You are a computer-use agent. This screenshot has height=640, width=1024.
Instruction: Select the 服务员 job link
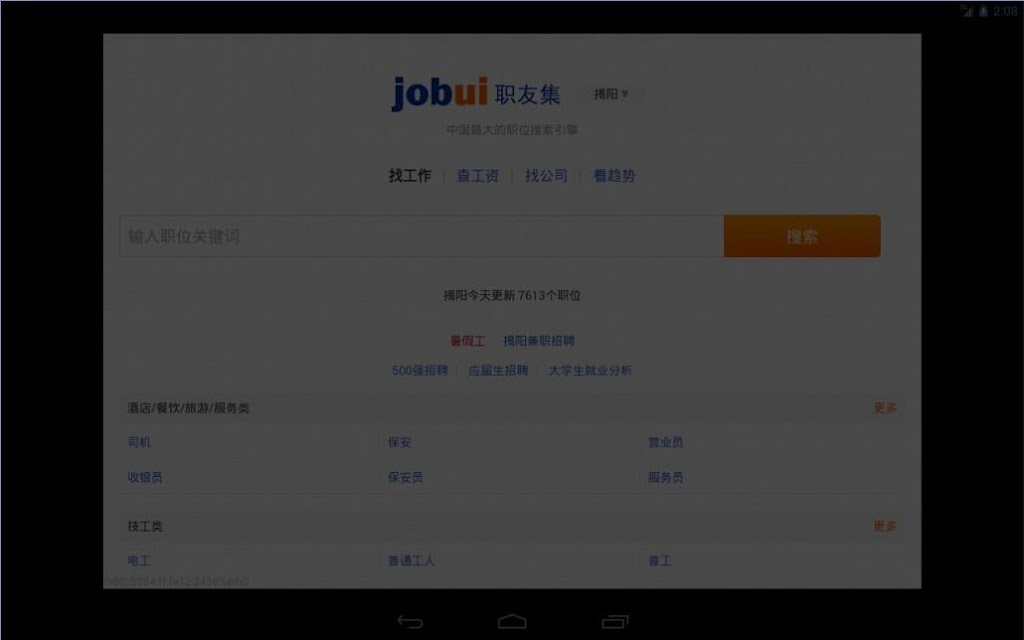[x=665, y=477]
